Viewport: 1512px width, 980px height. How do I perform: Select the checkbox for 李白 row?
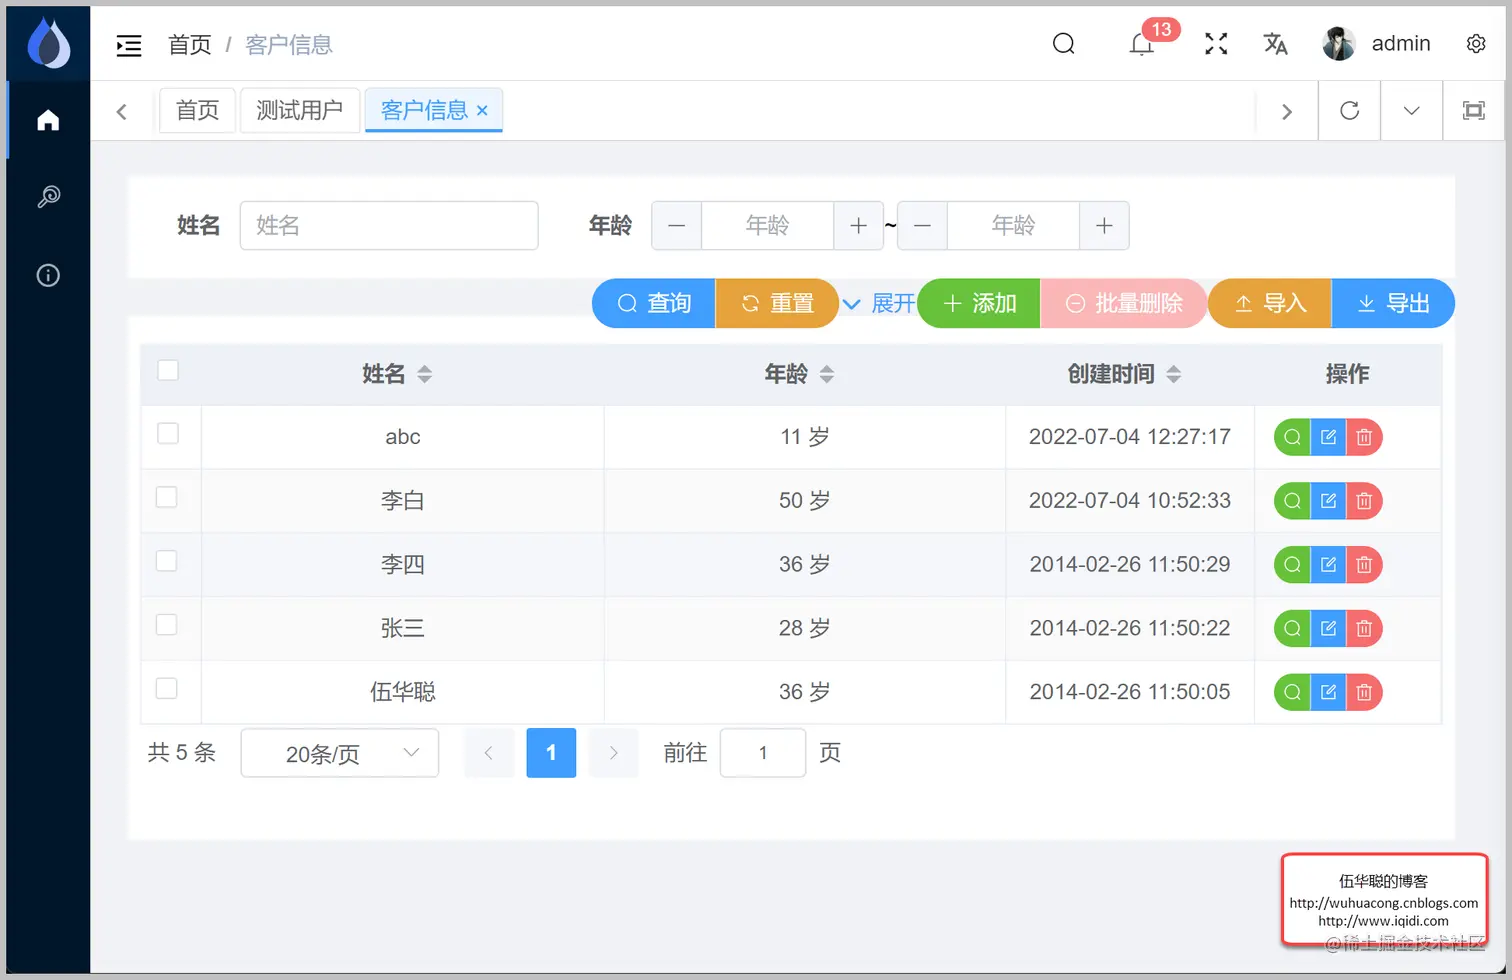167,497
